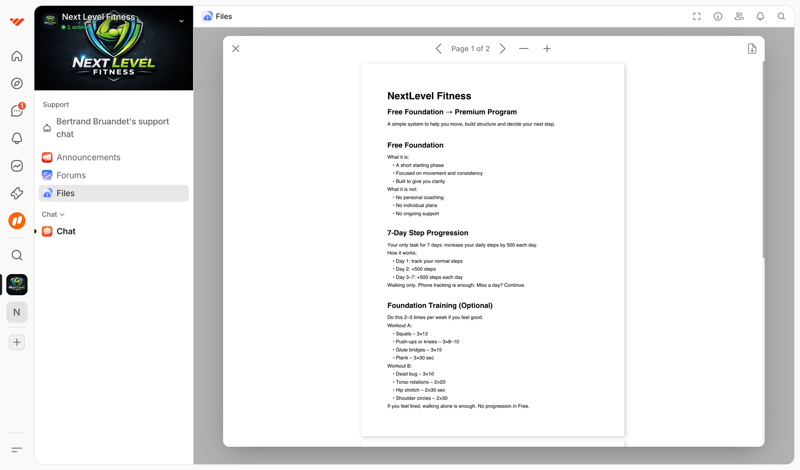Click the Whop logo icon
The image size is (800, 470).
tap(17, 21)
